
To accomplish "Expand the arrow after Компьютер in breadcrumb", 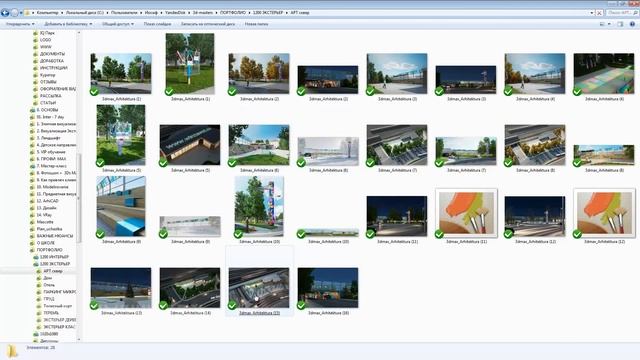I will (62, 13).
